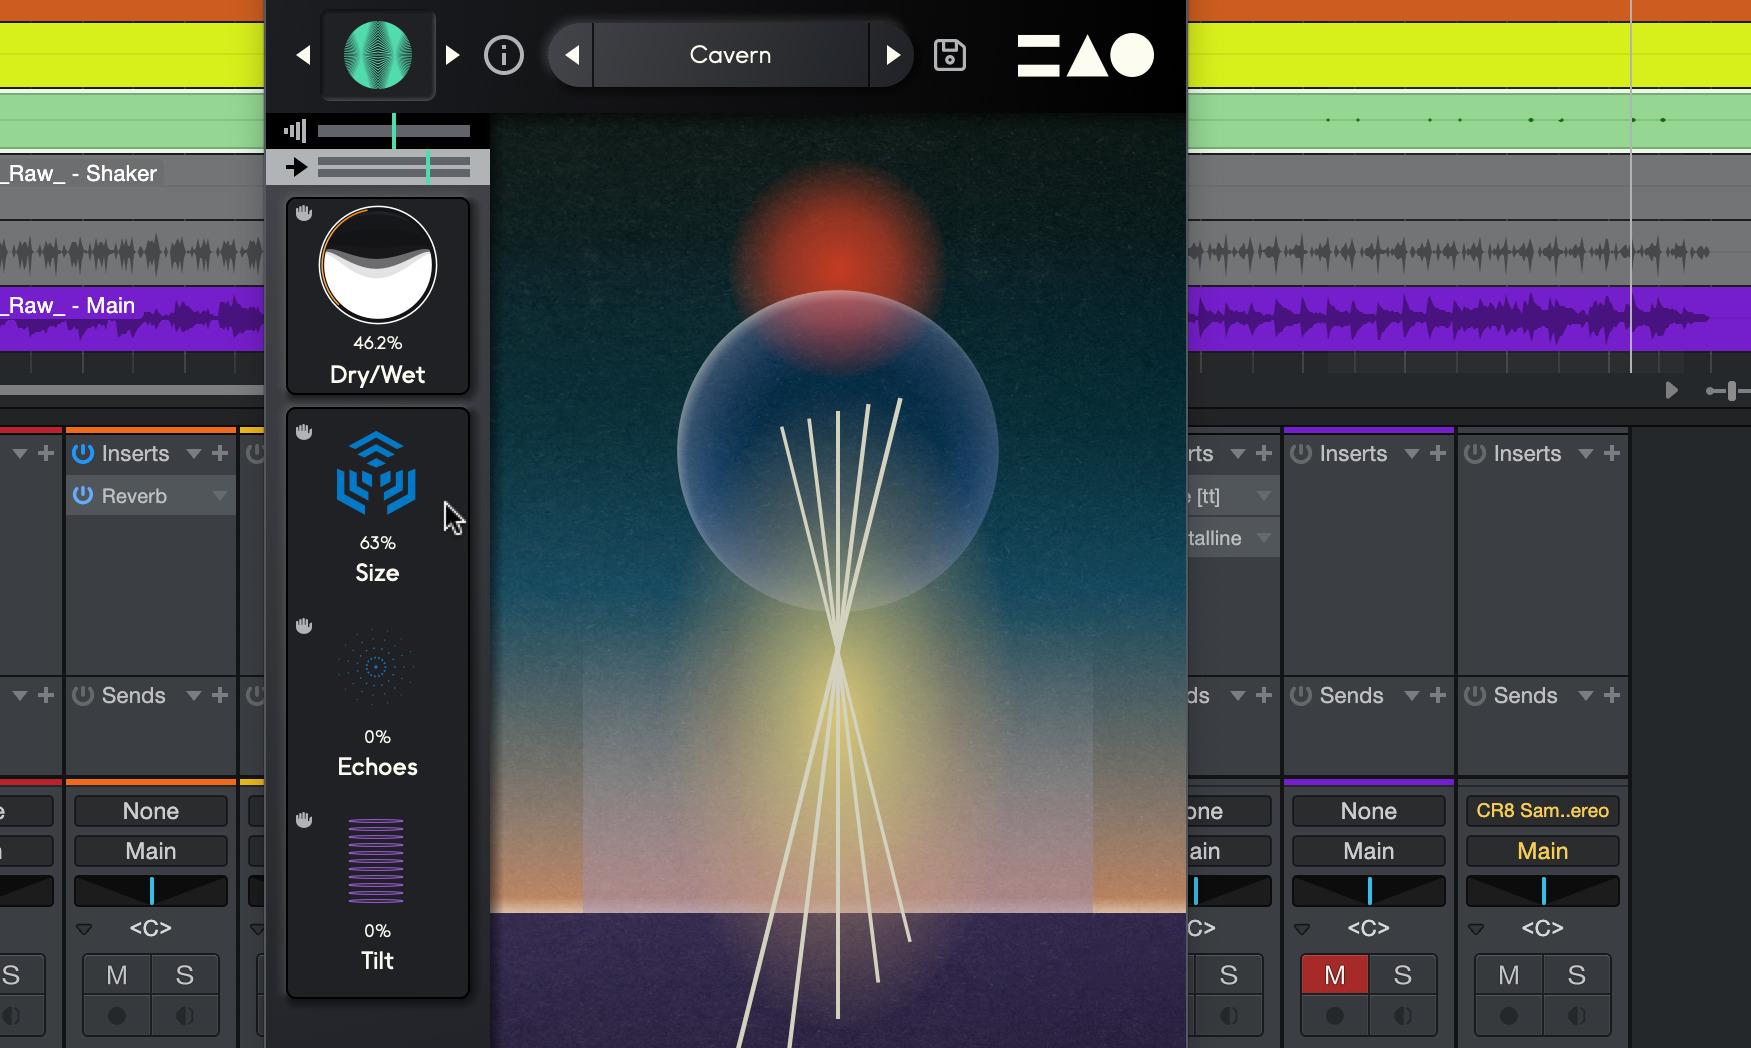Mute the Reverb channel with M
Screen dimensions: 1751x1048
[x=117, y=975]
